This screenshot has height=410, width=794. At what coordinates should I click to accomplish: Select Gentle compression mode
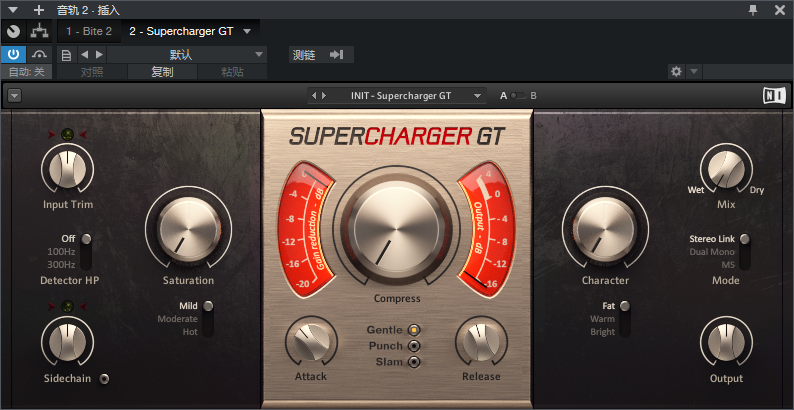(414, 330)
